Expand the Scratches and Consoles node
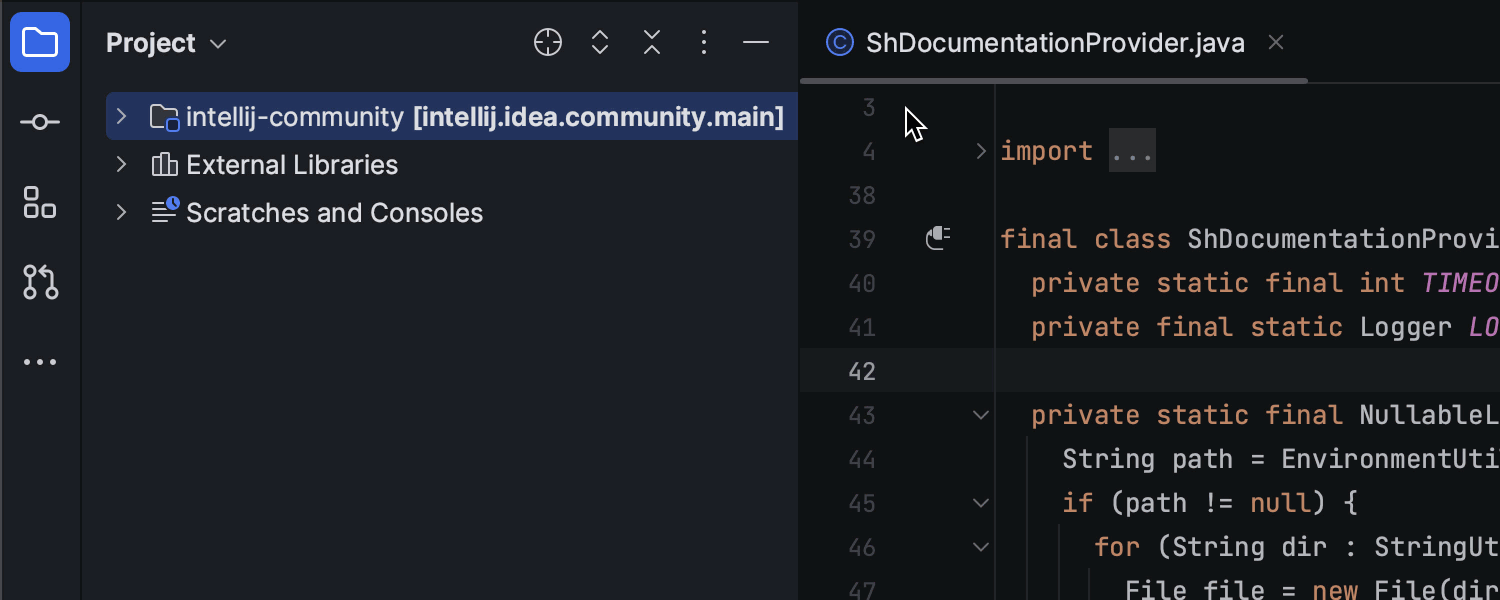The image size is (1500, 600). click(x=121, y=212)
